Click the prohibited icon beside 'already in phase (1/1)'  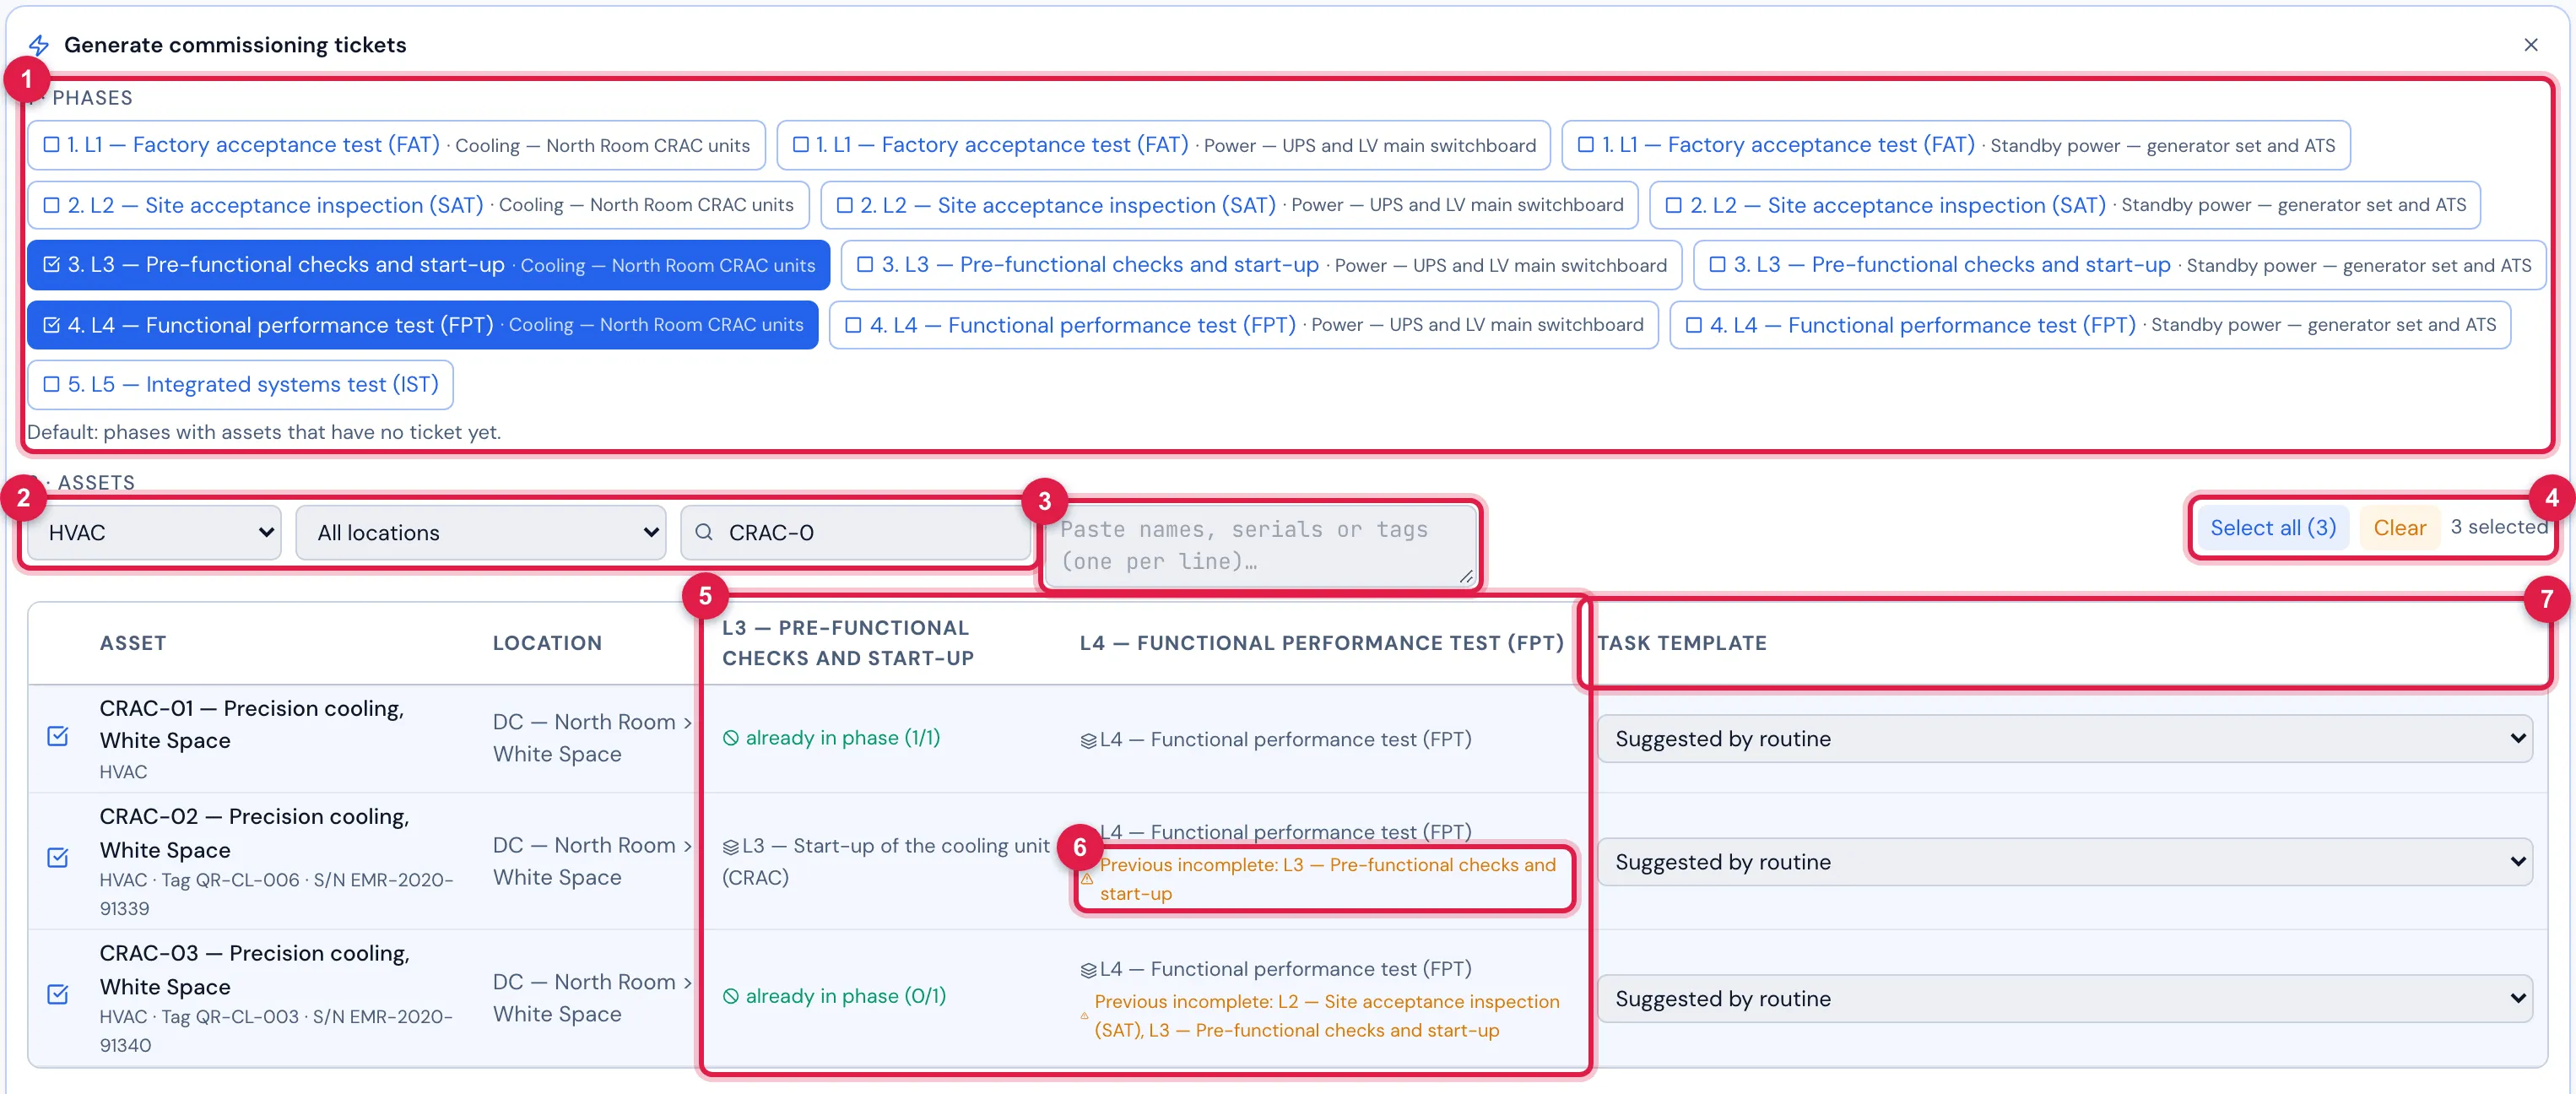(731, 738)
